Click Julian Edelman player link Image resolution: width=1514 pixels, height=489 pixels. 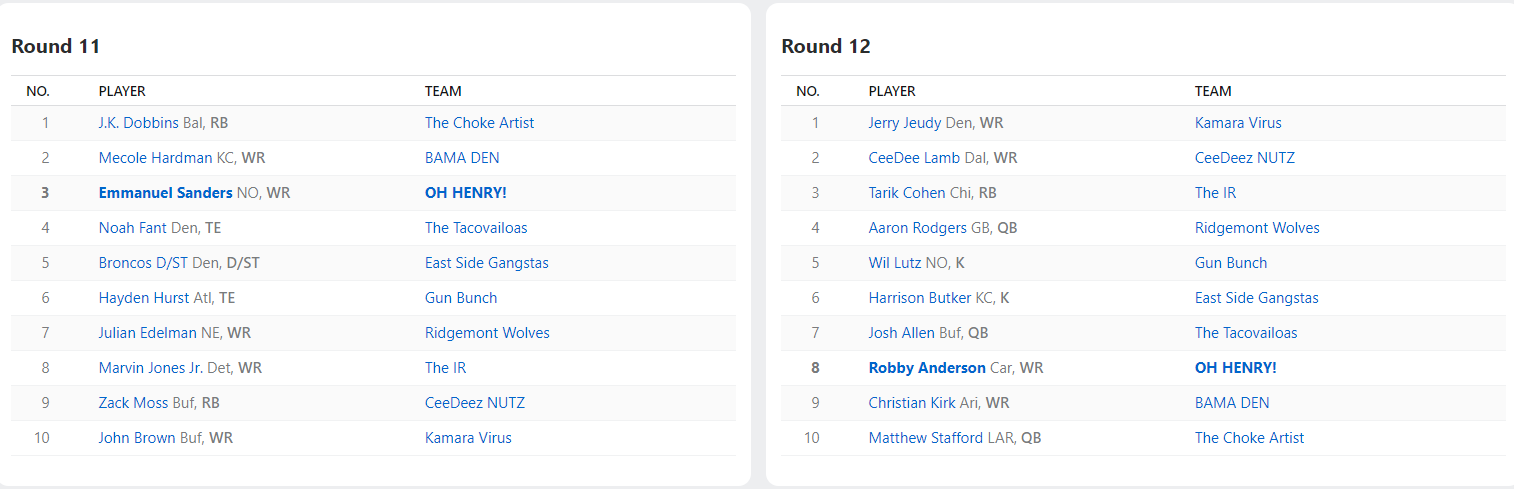[x=147, y=333]
